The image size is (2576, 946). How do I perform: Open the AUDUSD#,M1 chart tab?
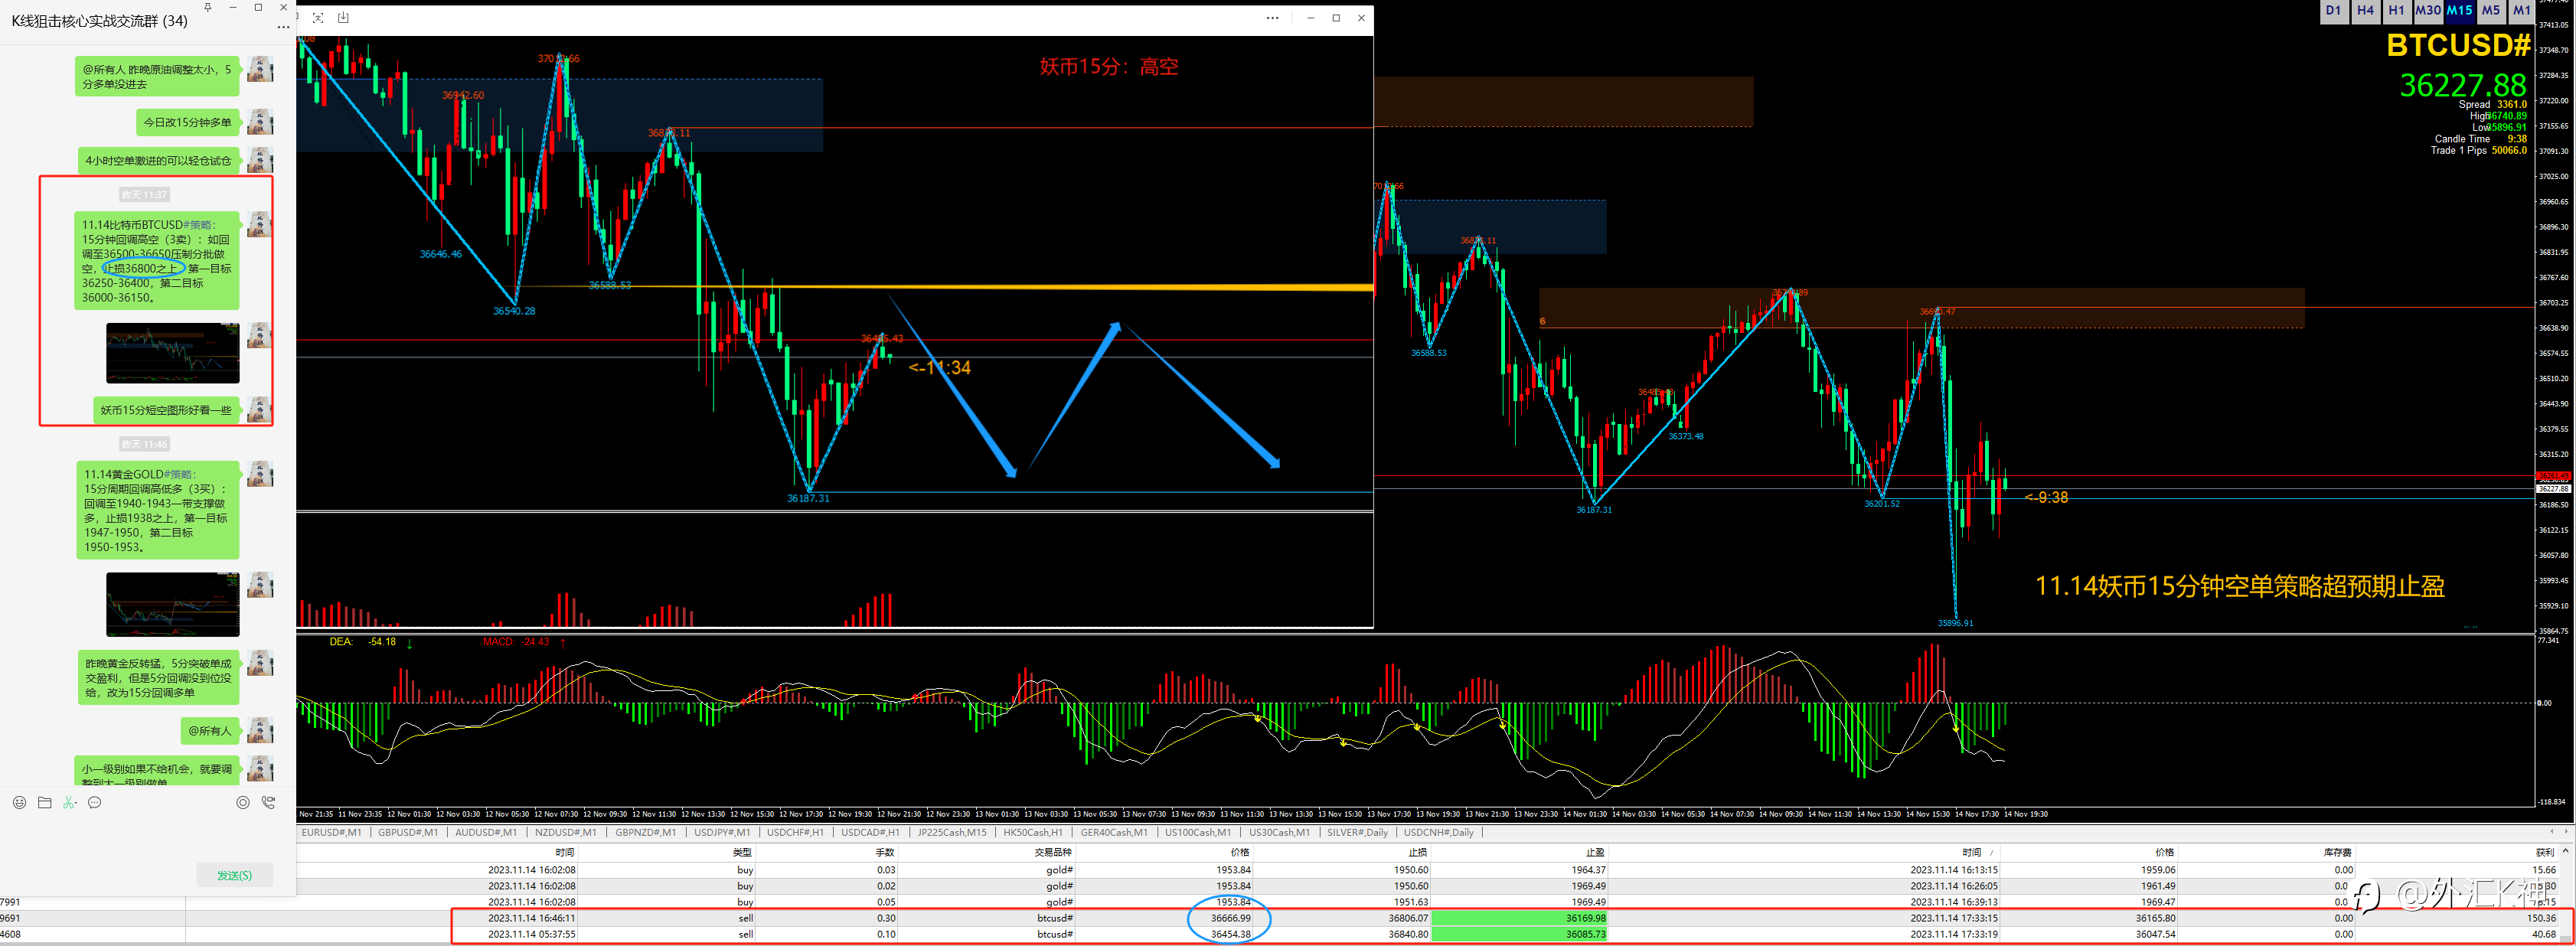pos(486,832)
